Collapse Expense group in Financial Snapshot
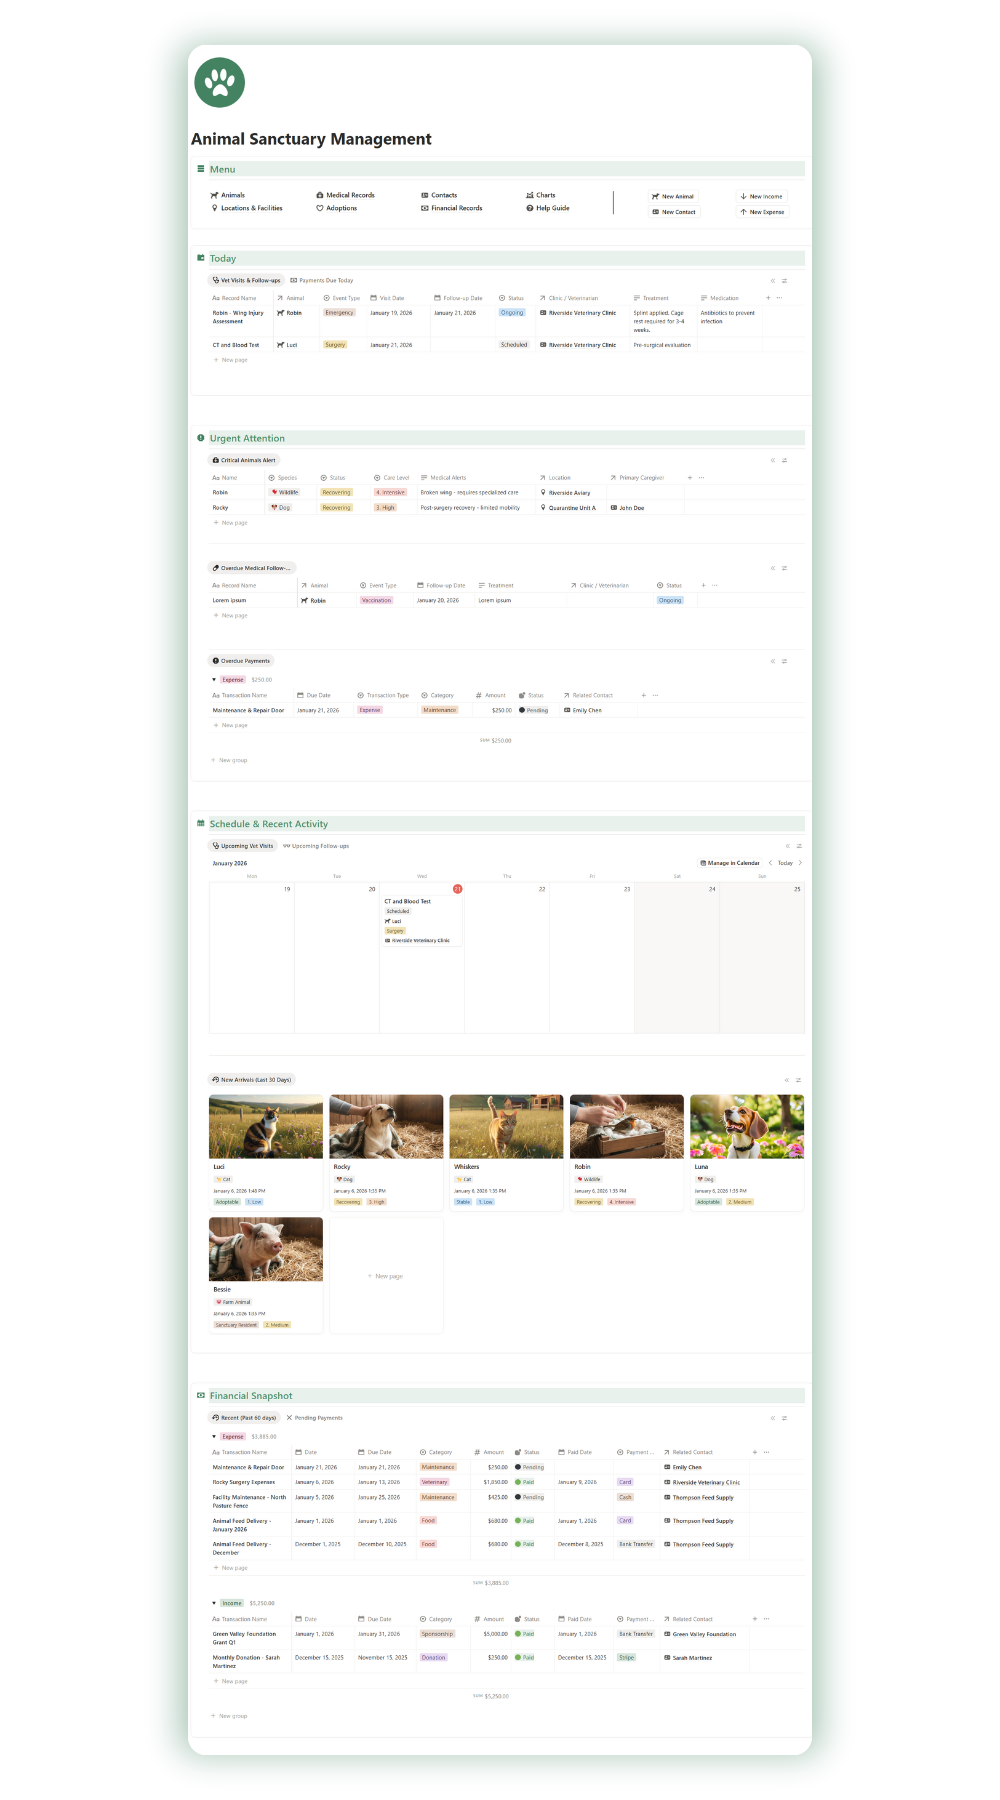The width and height of the screenshot is (1000, 1800). tap(214, 1437)
